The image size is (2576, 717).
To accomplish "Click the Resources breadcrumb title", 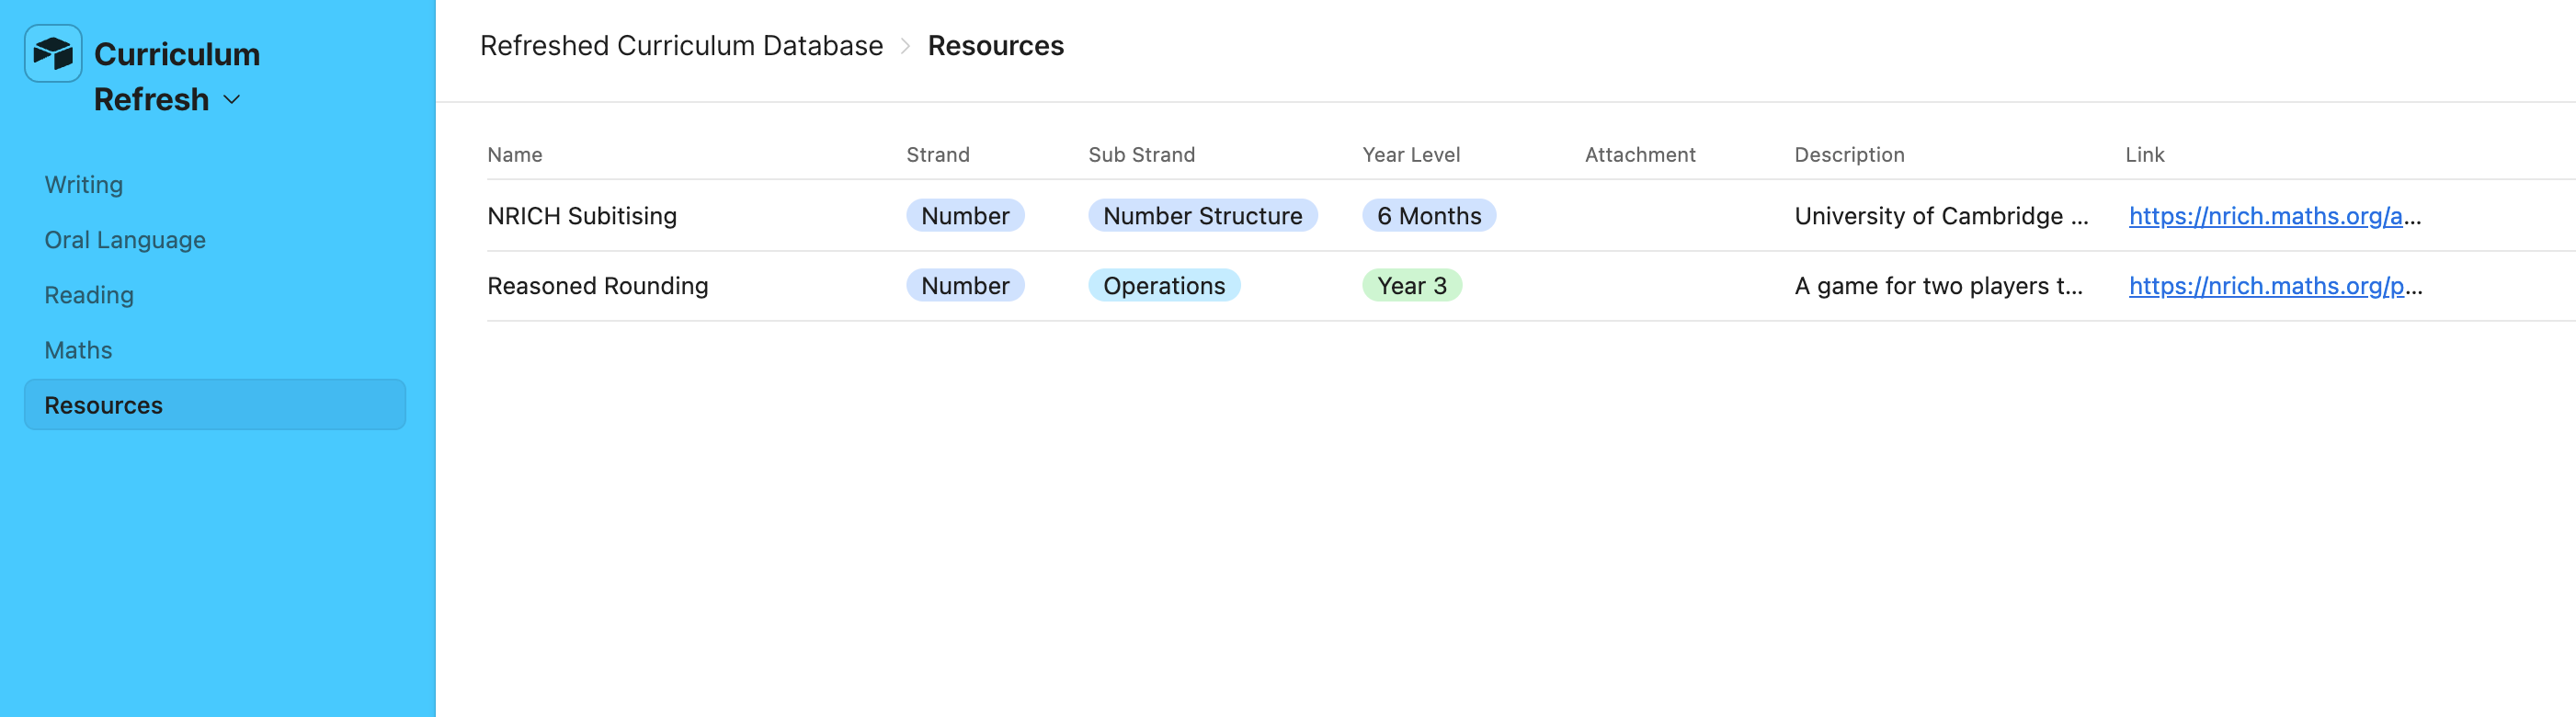I will point(996,46).
